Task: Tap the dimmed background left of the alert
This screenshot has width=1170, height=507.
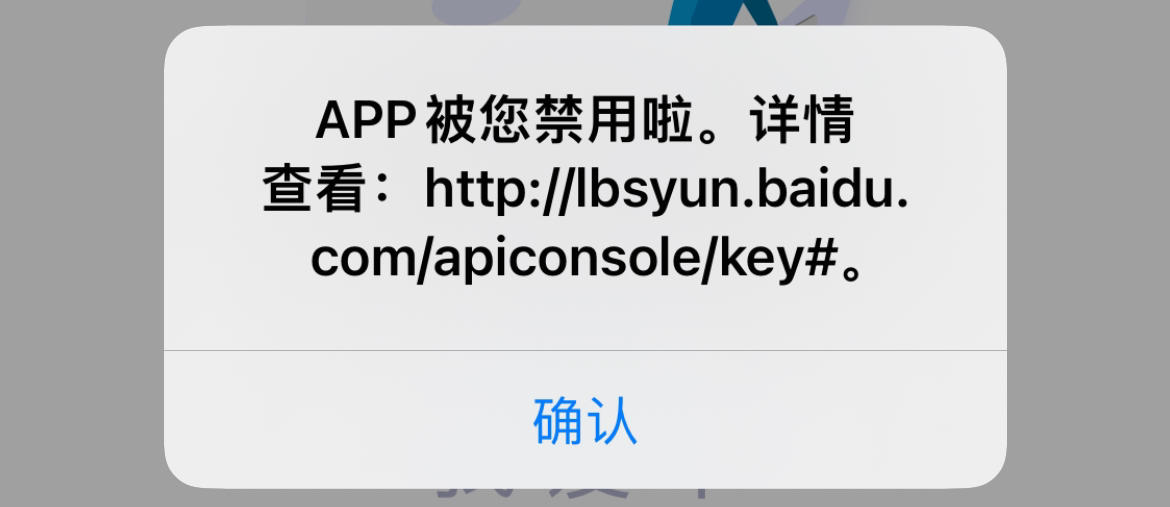Action: (82, 254)
